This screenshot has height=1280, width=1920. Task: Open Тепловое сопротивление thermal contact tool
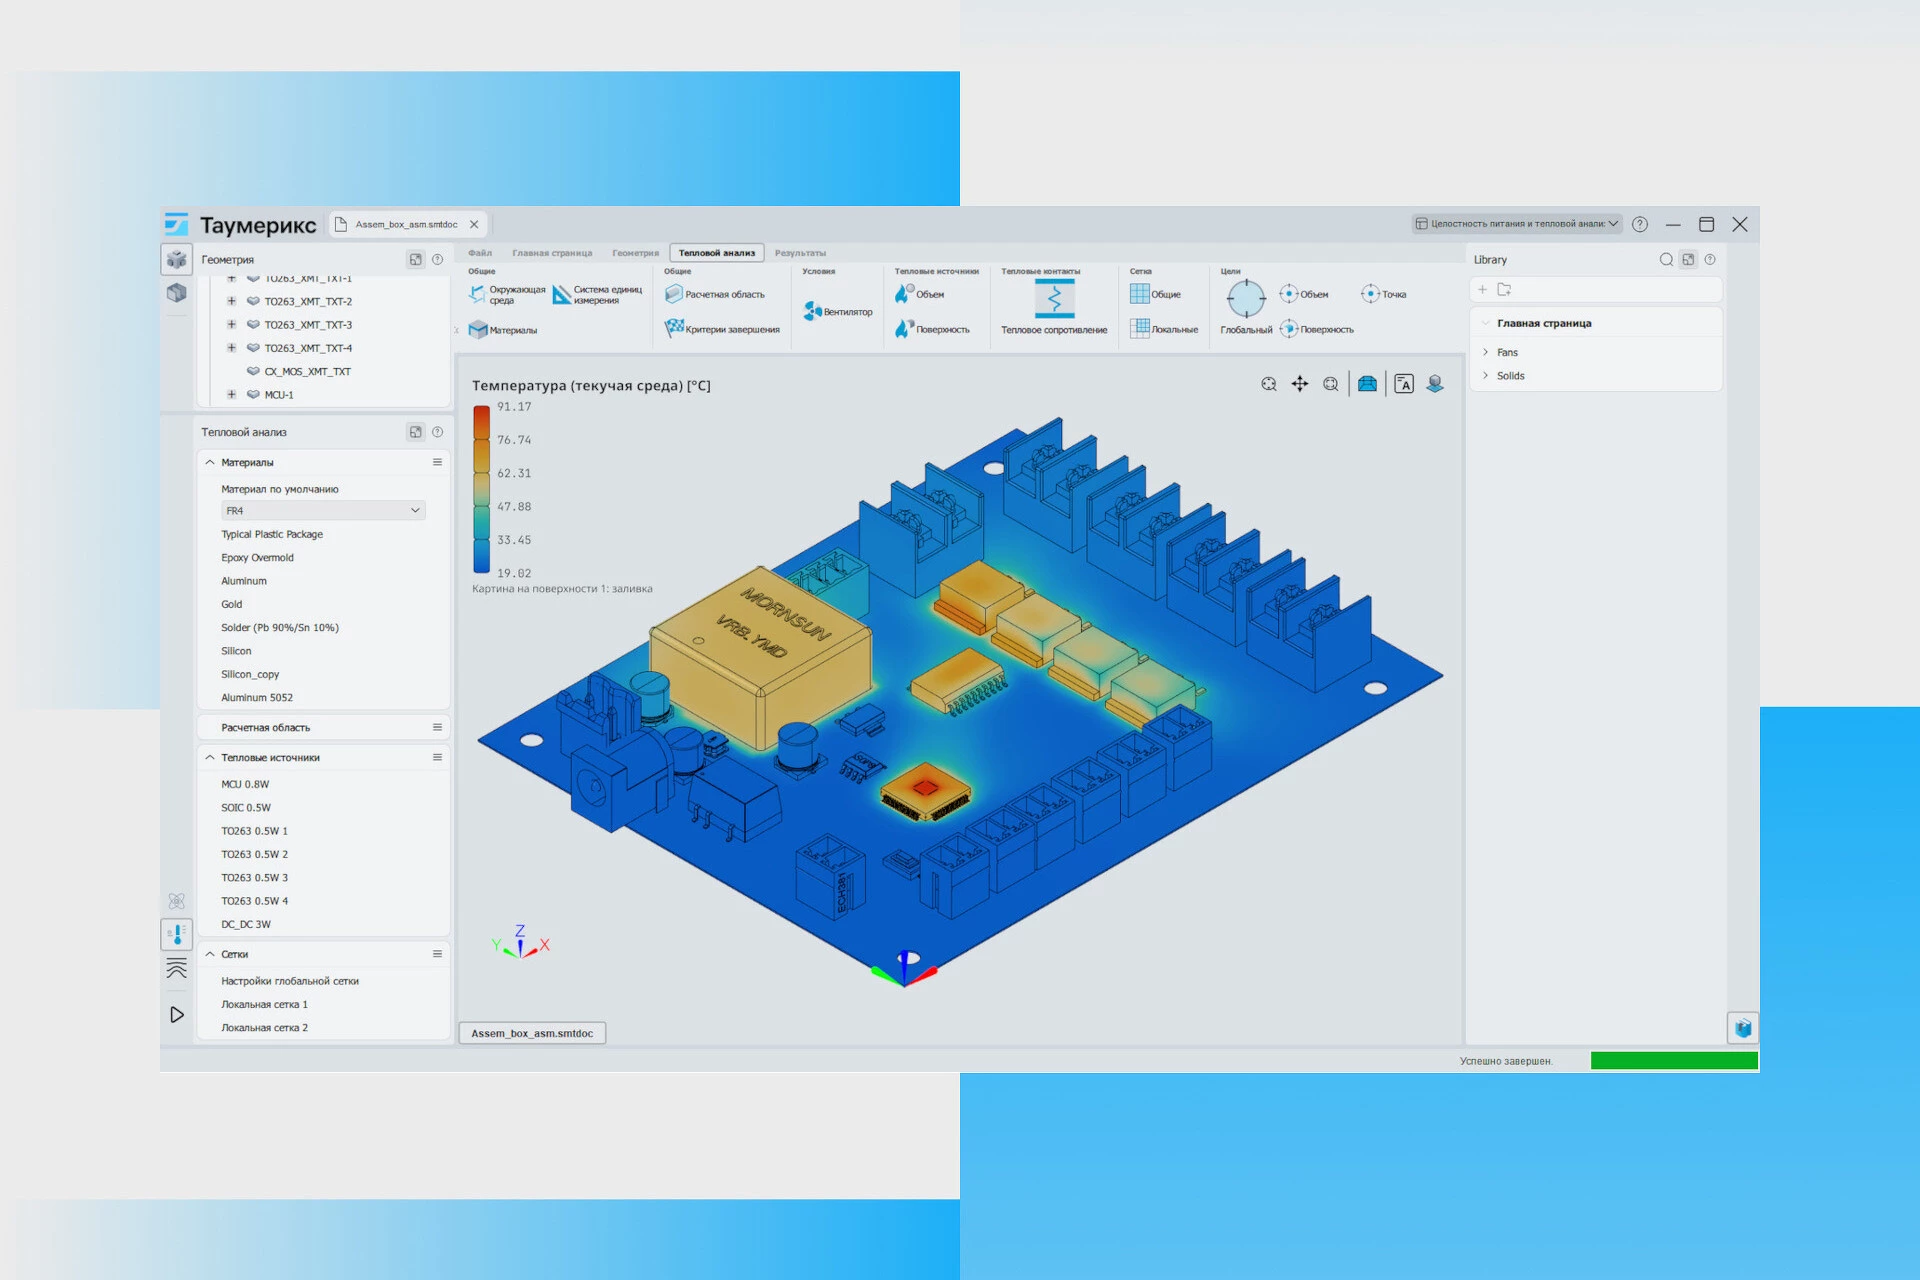(x=1054, y=298)
